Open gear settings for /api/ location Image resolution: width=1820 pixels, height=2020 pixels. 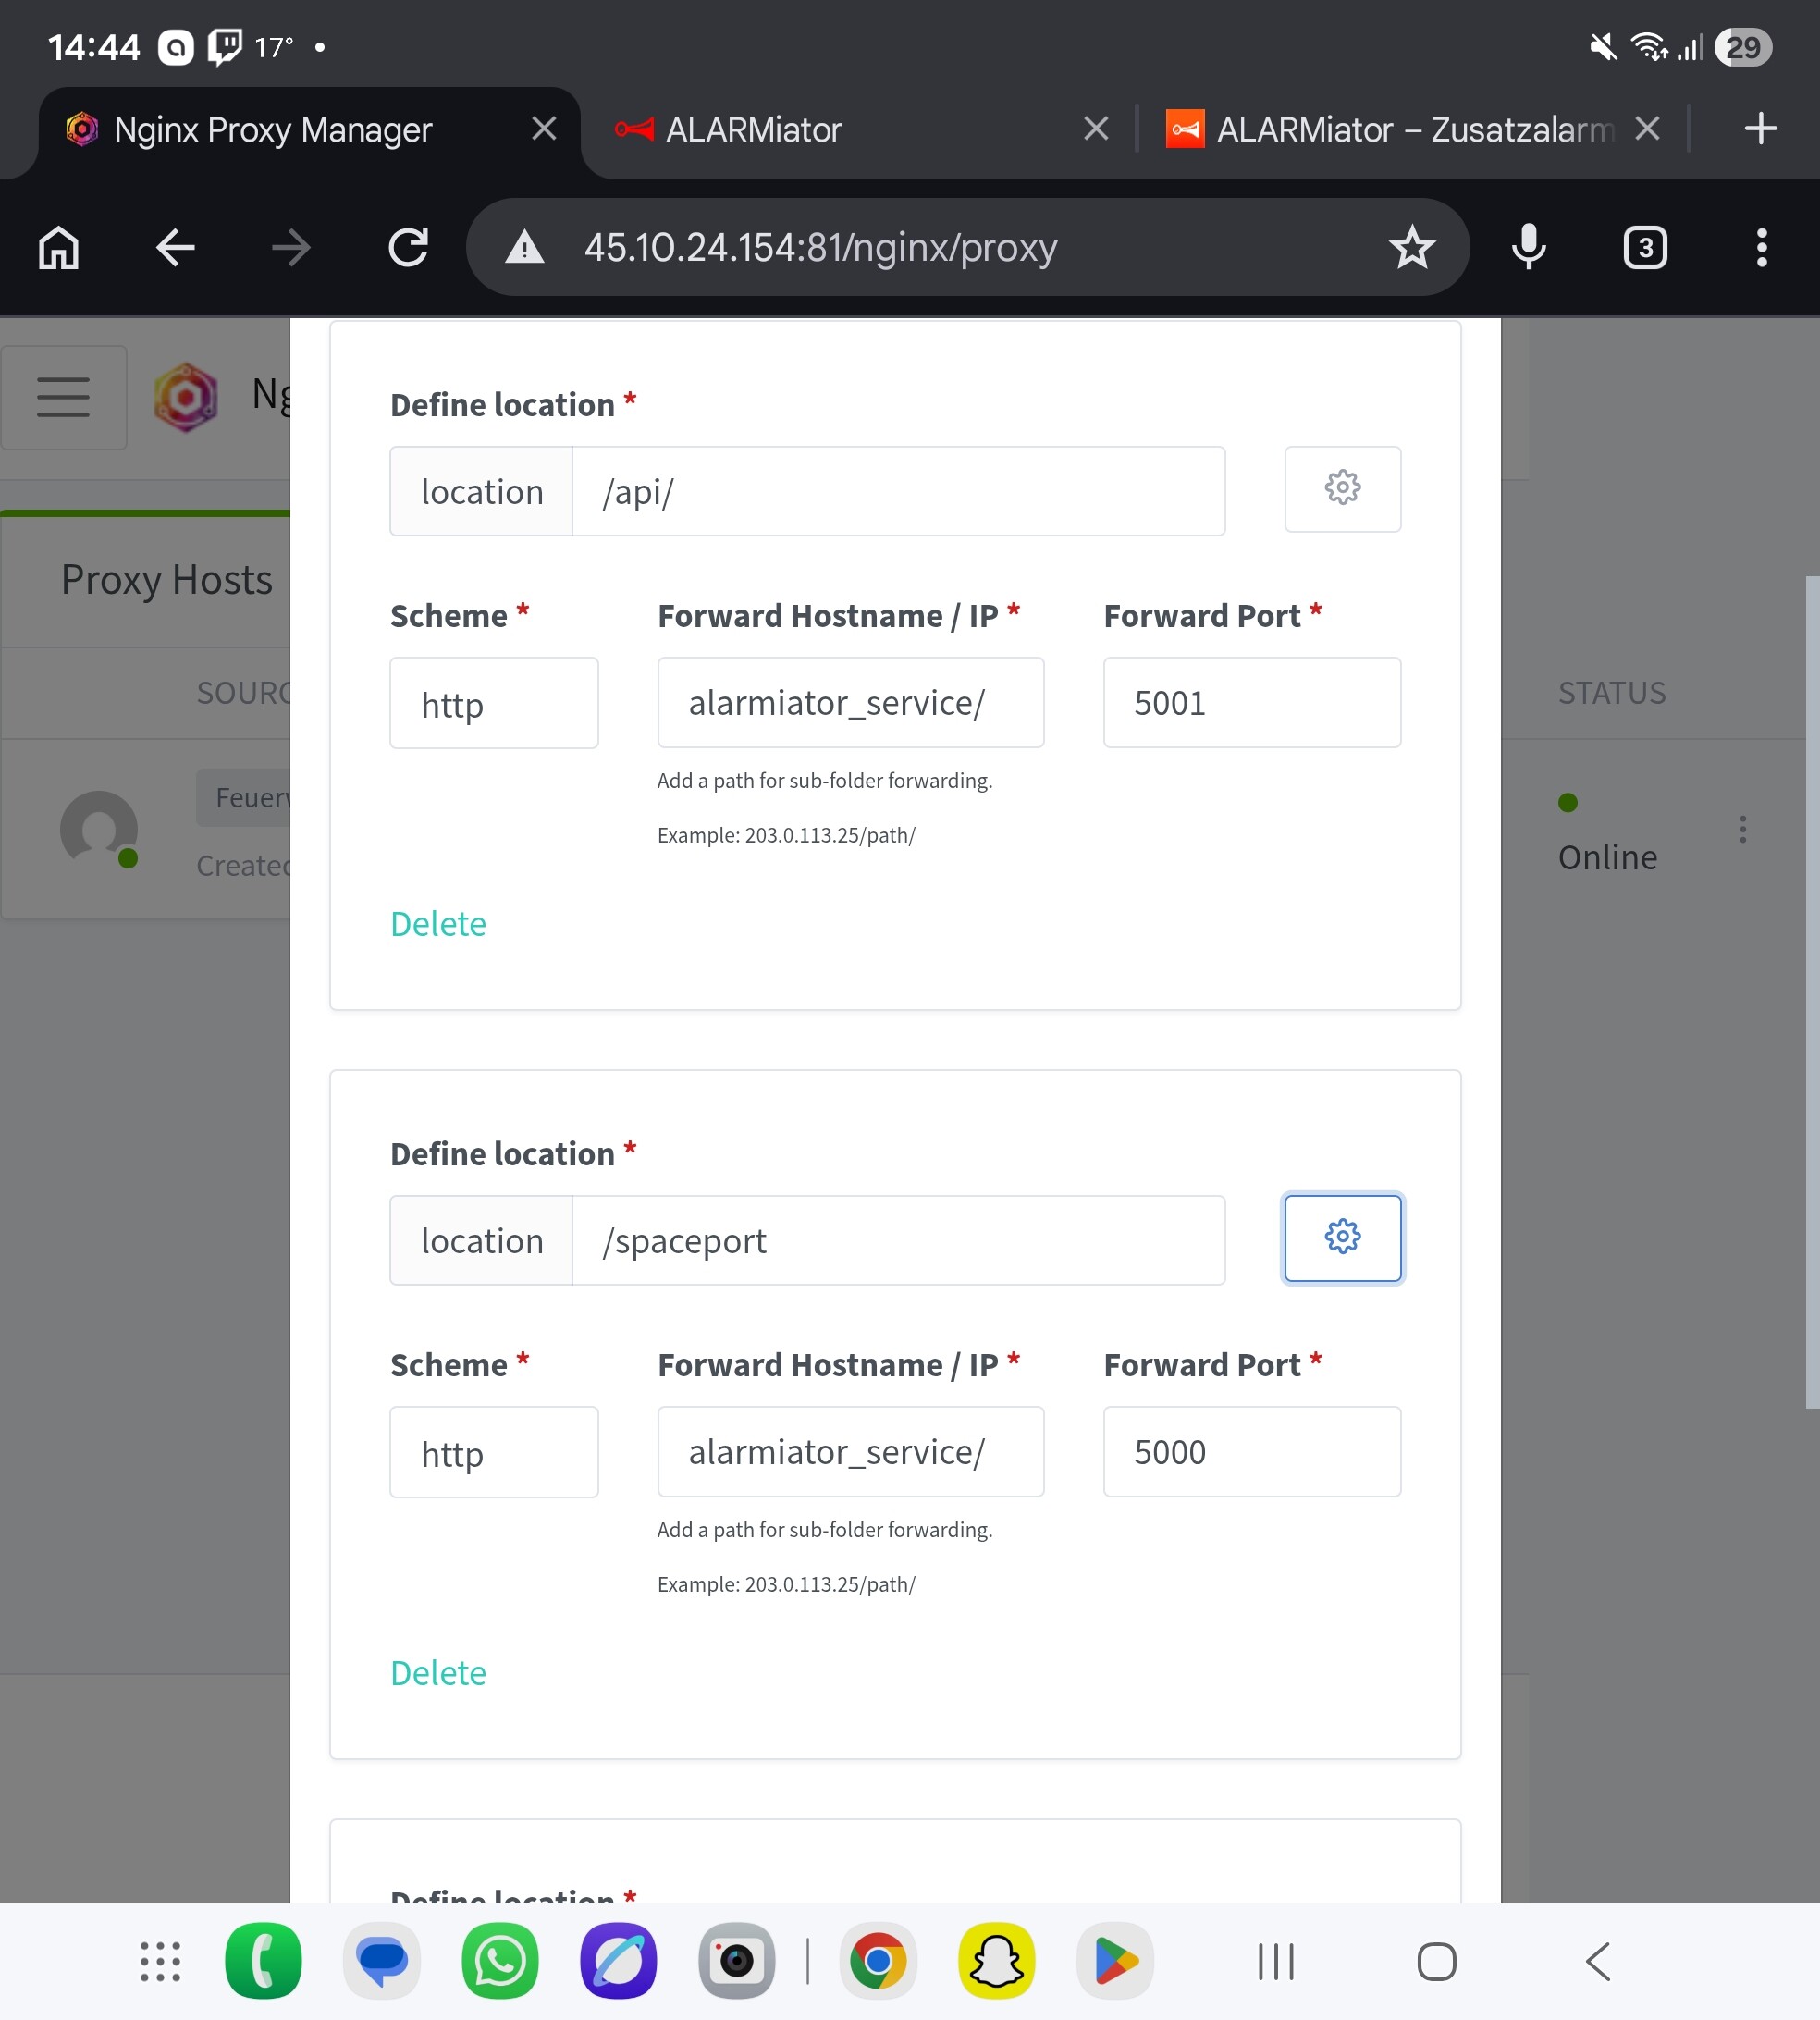click(x=1342, y=489)
